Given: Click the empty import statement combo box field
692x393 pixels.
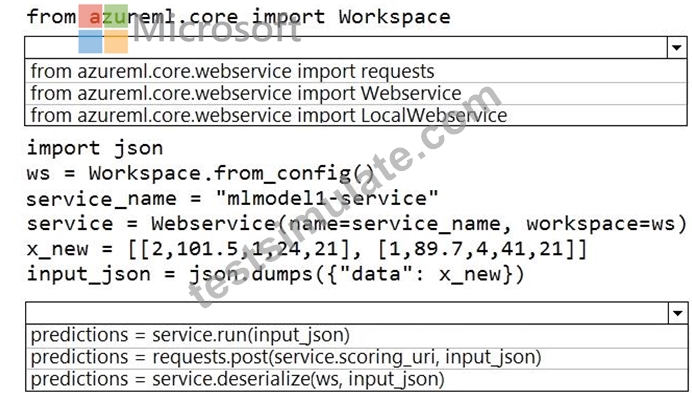Looking at the screenshot, I should 346,47.
